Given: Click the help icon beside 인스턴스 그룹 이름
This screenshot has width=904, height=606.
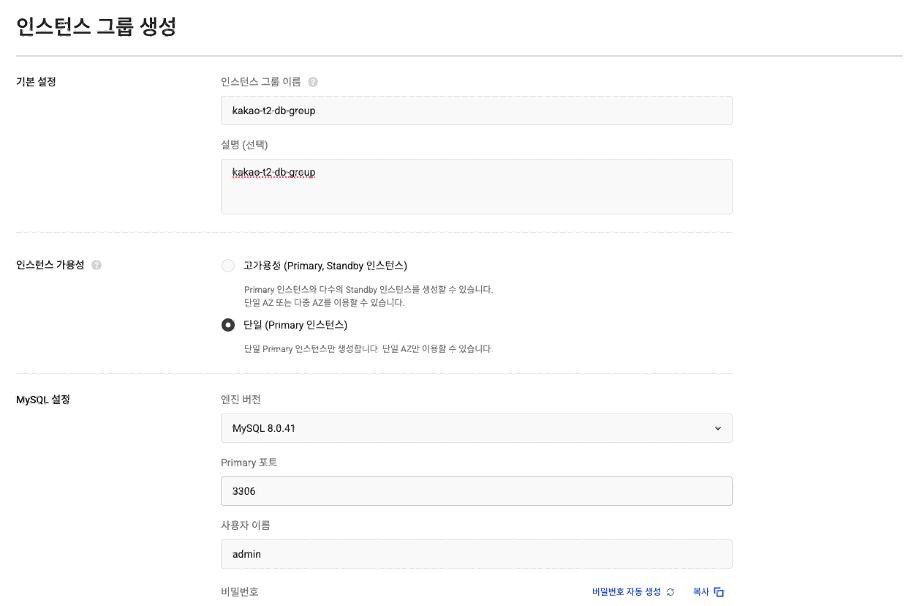Looking at the screenshot, I should click(313, 82).
